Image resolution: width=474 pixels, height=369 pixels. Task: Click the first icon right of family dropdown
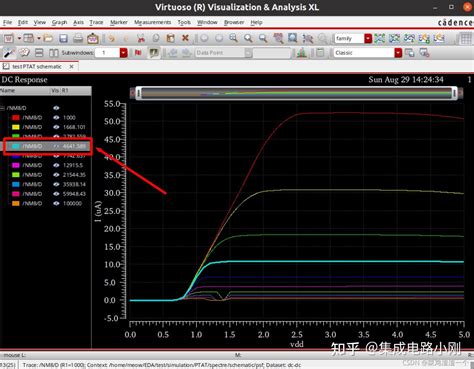click(x=379, y=38)
